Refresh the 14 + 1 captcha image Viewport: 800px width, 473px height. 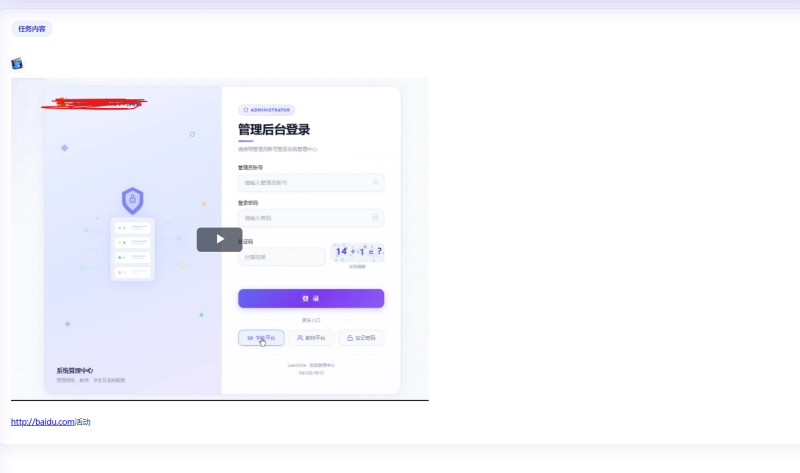(x=358, y=252)
